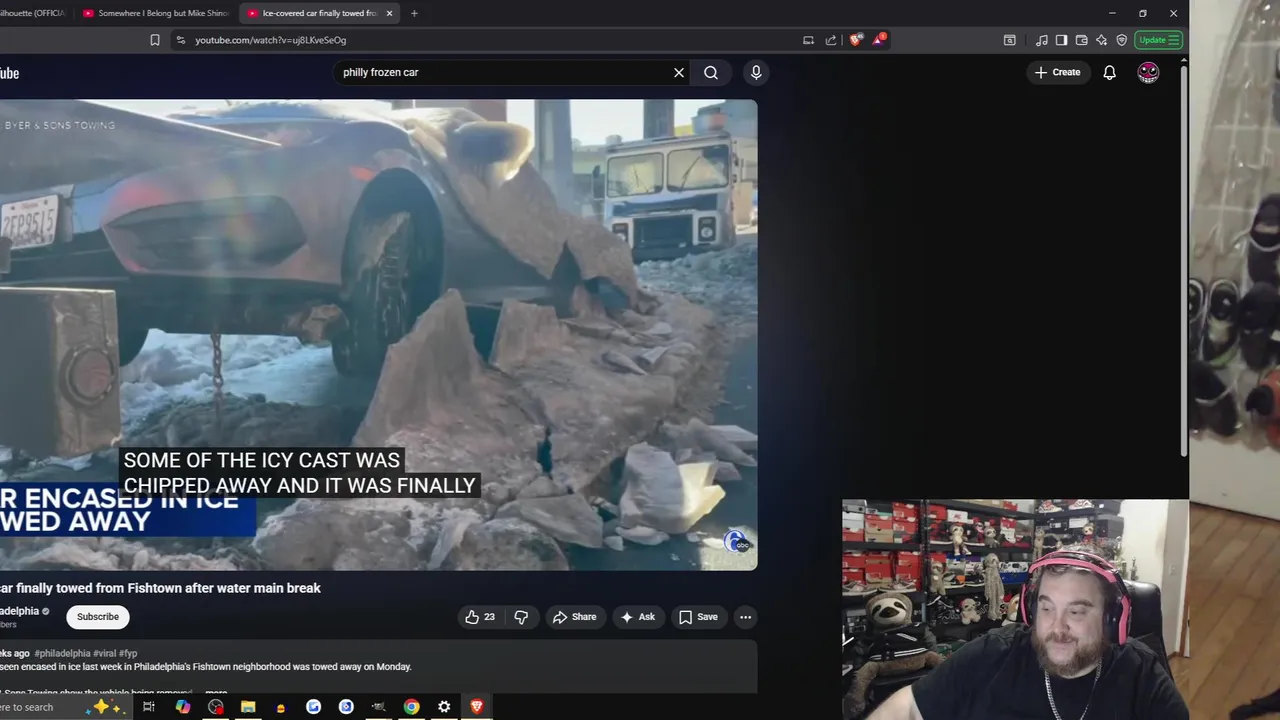
Task: Open the Update menu button
Action: [1159, 40]
